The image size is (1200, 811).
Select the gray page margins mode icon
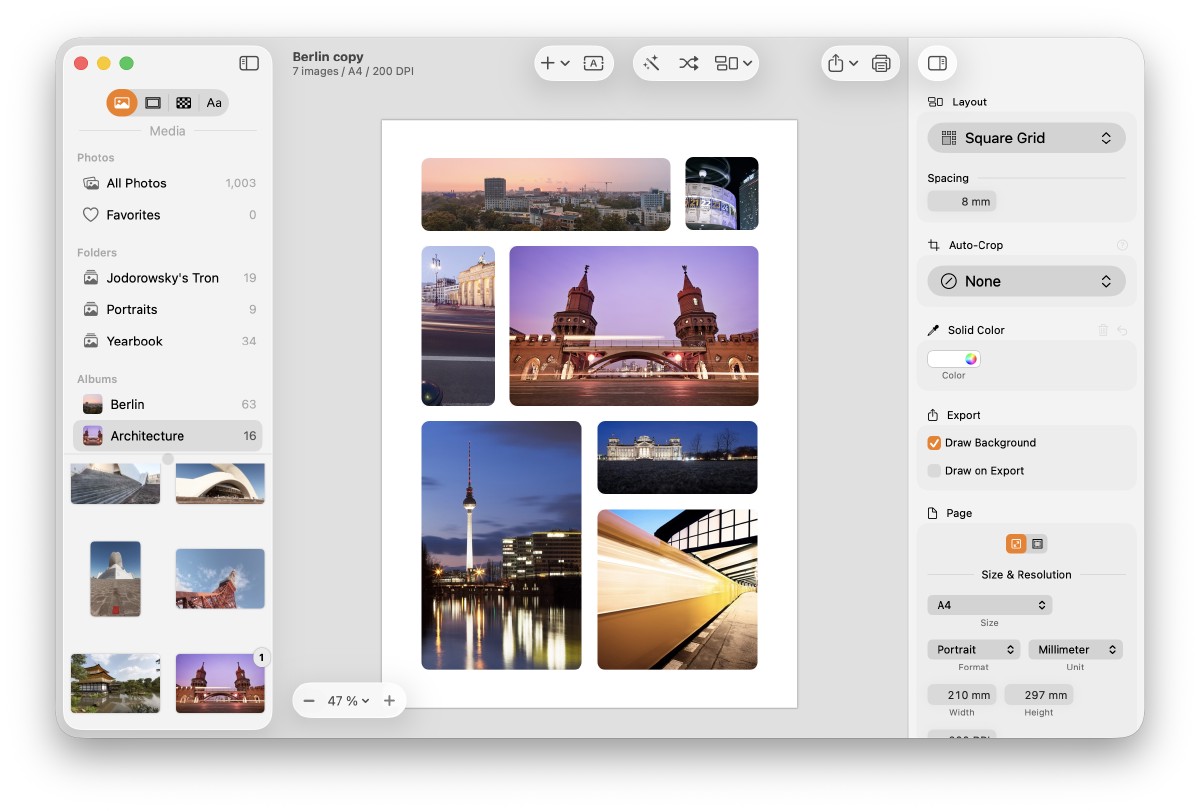point(1038,544)
